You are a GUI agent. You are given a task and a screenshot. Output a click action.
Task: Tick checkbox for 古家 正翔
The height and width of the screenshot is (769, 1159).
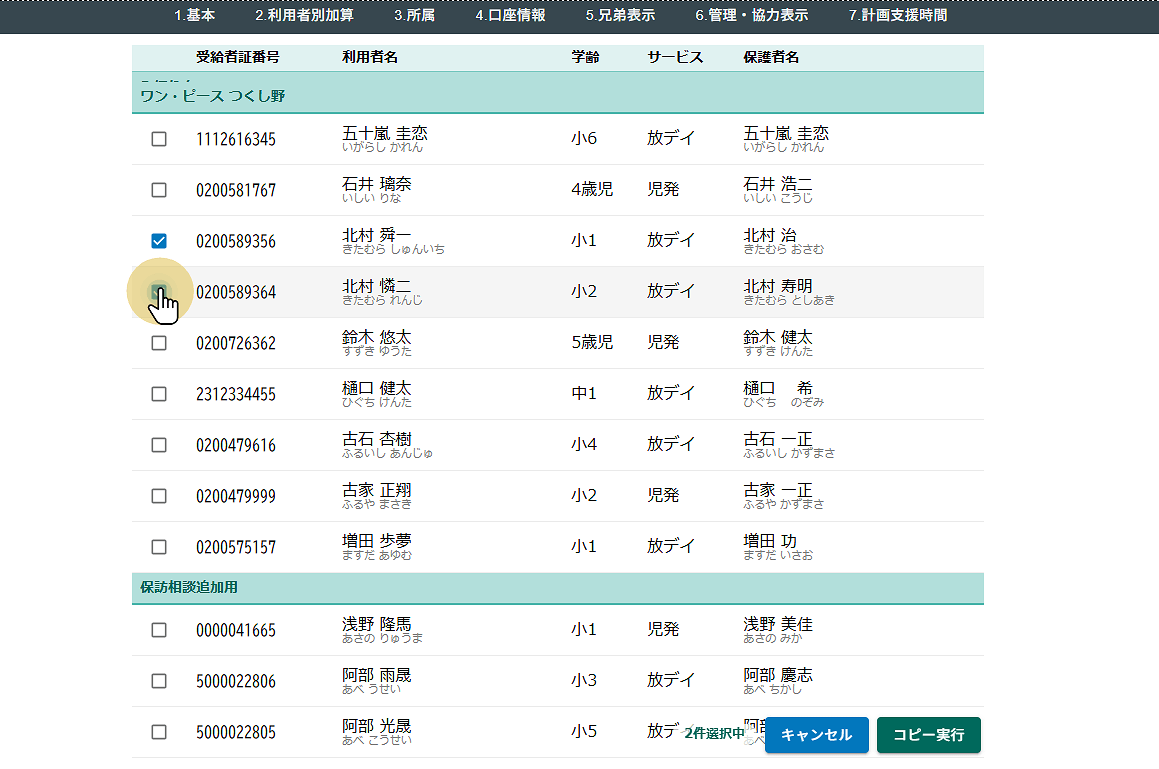[x=159, y=496]
